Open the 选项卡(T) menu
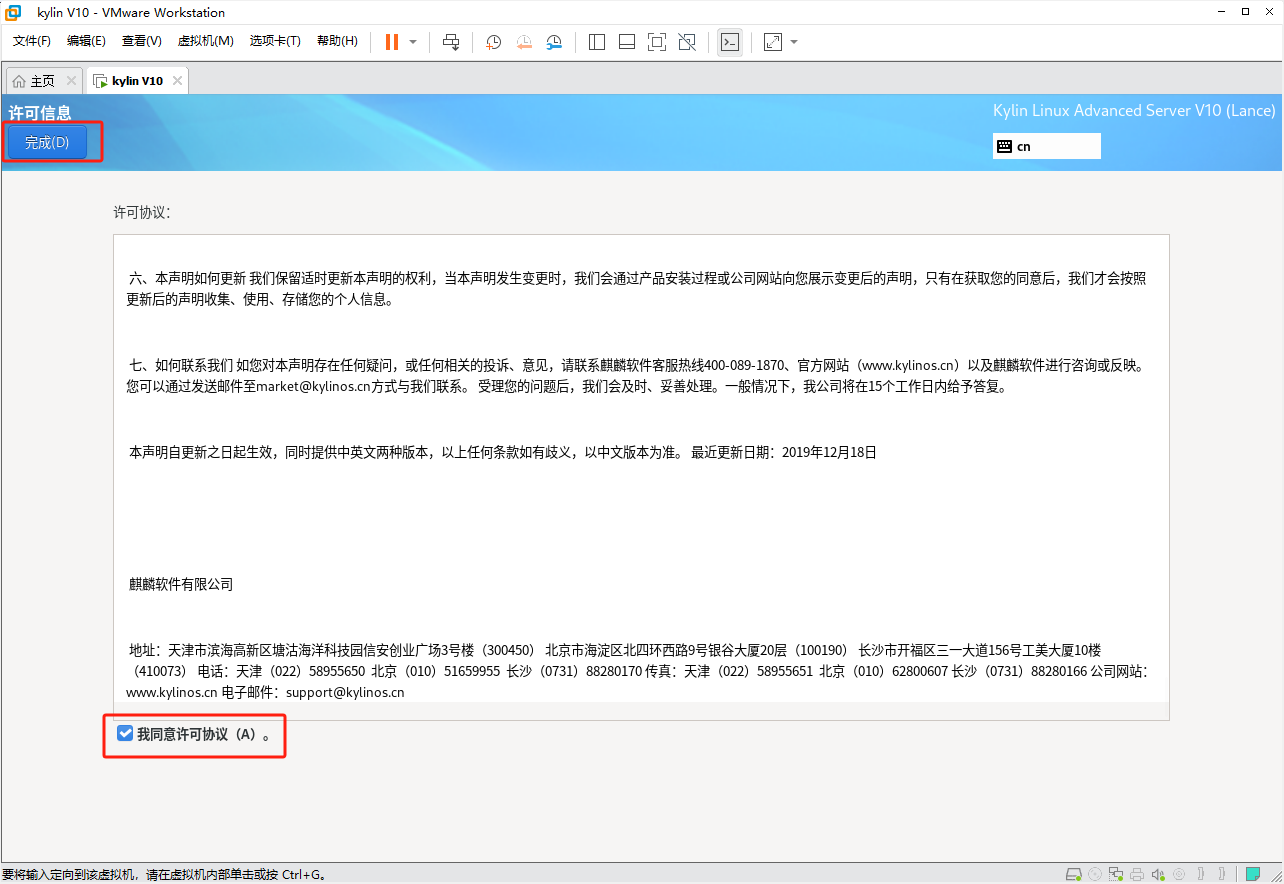Image resolution: width=1284 pixels, height=884 pixels. [x=275, y=41]
